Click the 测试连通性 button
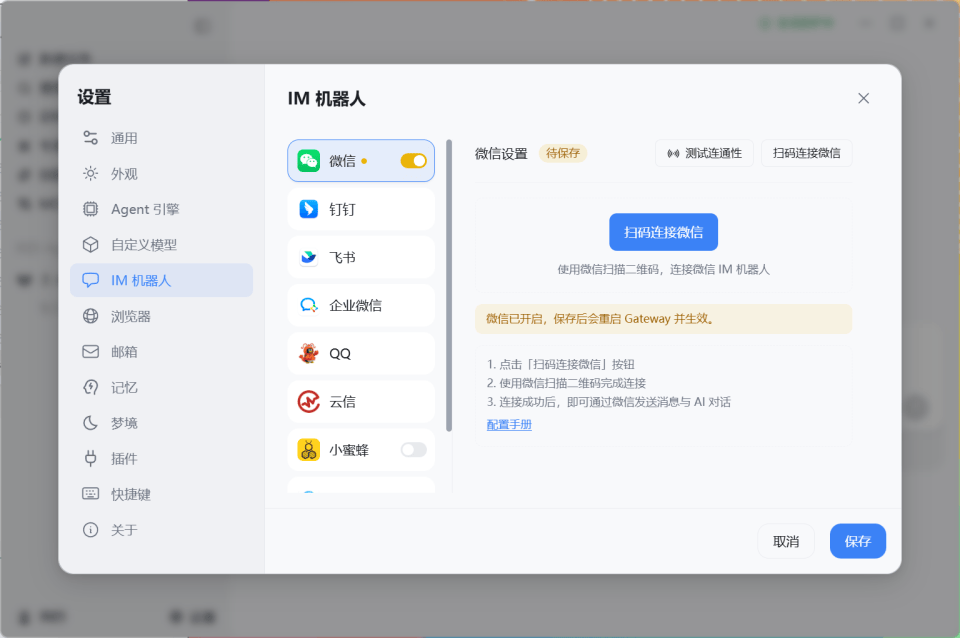The image size is (960, 638). pos(704,153)
